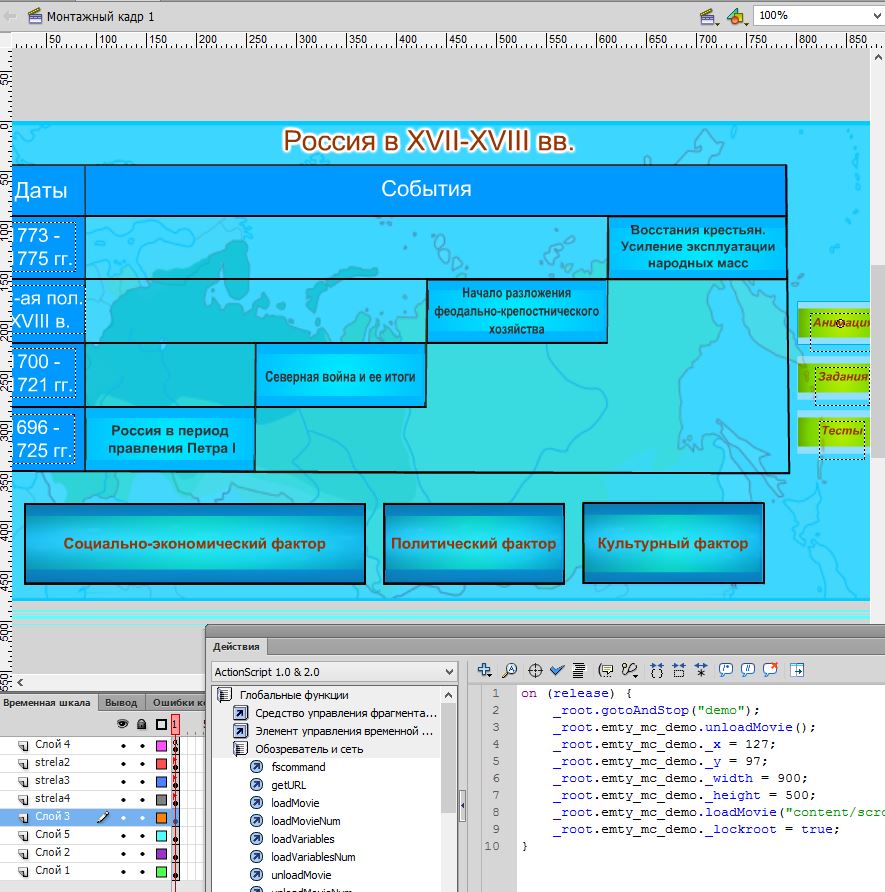Toggle visibility dot of Слой 5

tap(123, 836)
